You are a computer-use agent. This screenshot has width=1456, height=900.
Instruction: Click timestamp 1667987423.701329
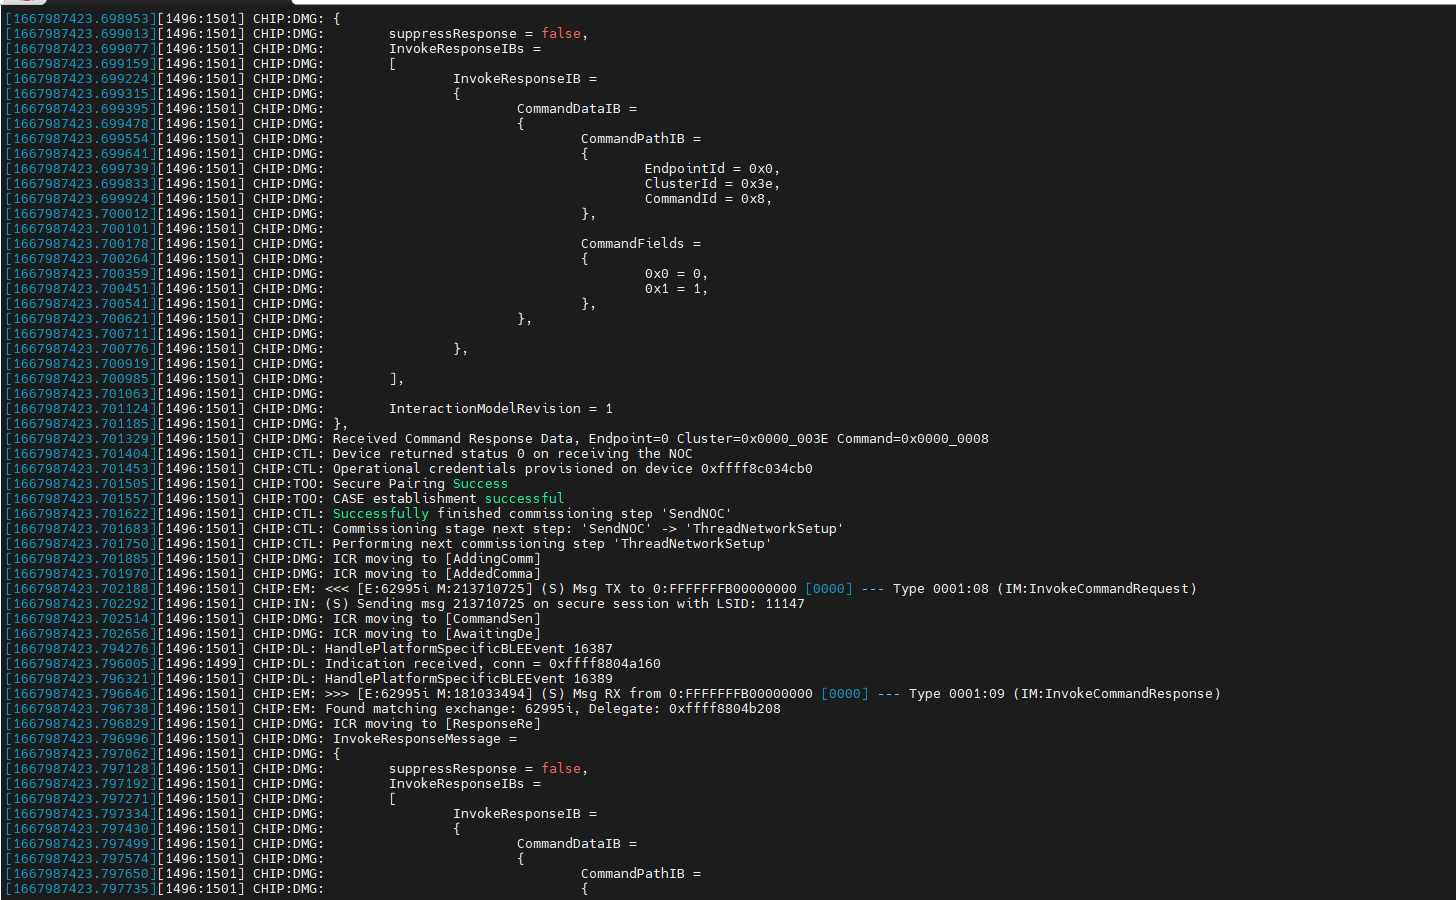pos(81,439)
